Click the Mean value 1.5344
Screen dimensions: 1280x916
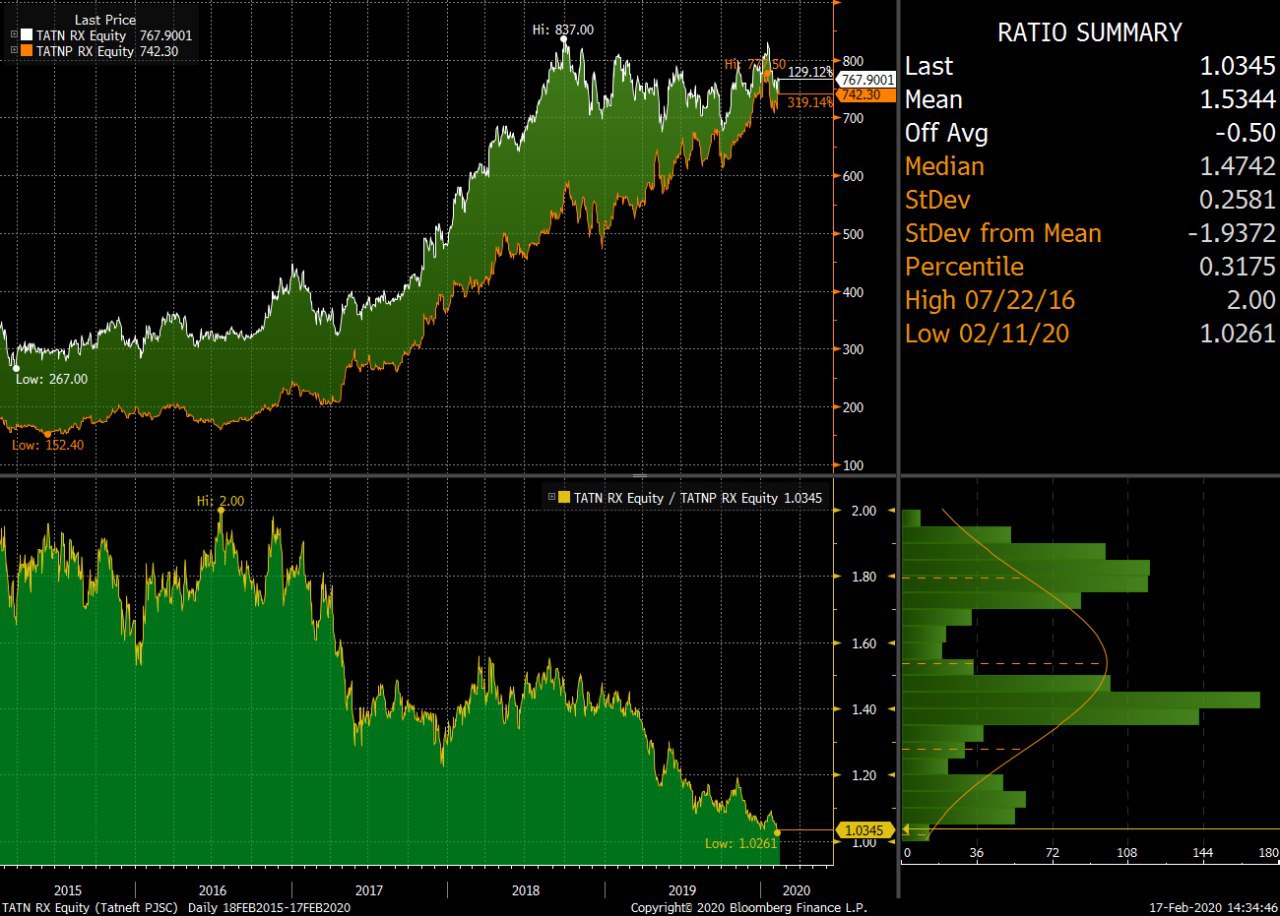click(1238, 100)
